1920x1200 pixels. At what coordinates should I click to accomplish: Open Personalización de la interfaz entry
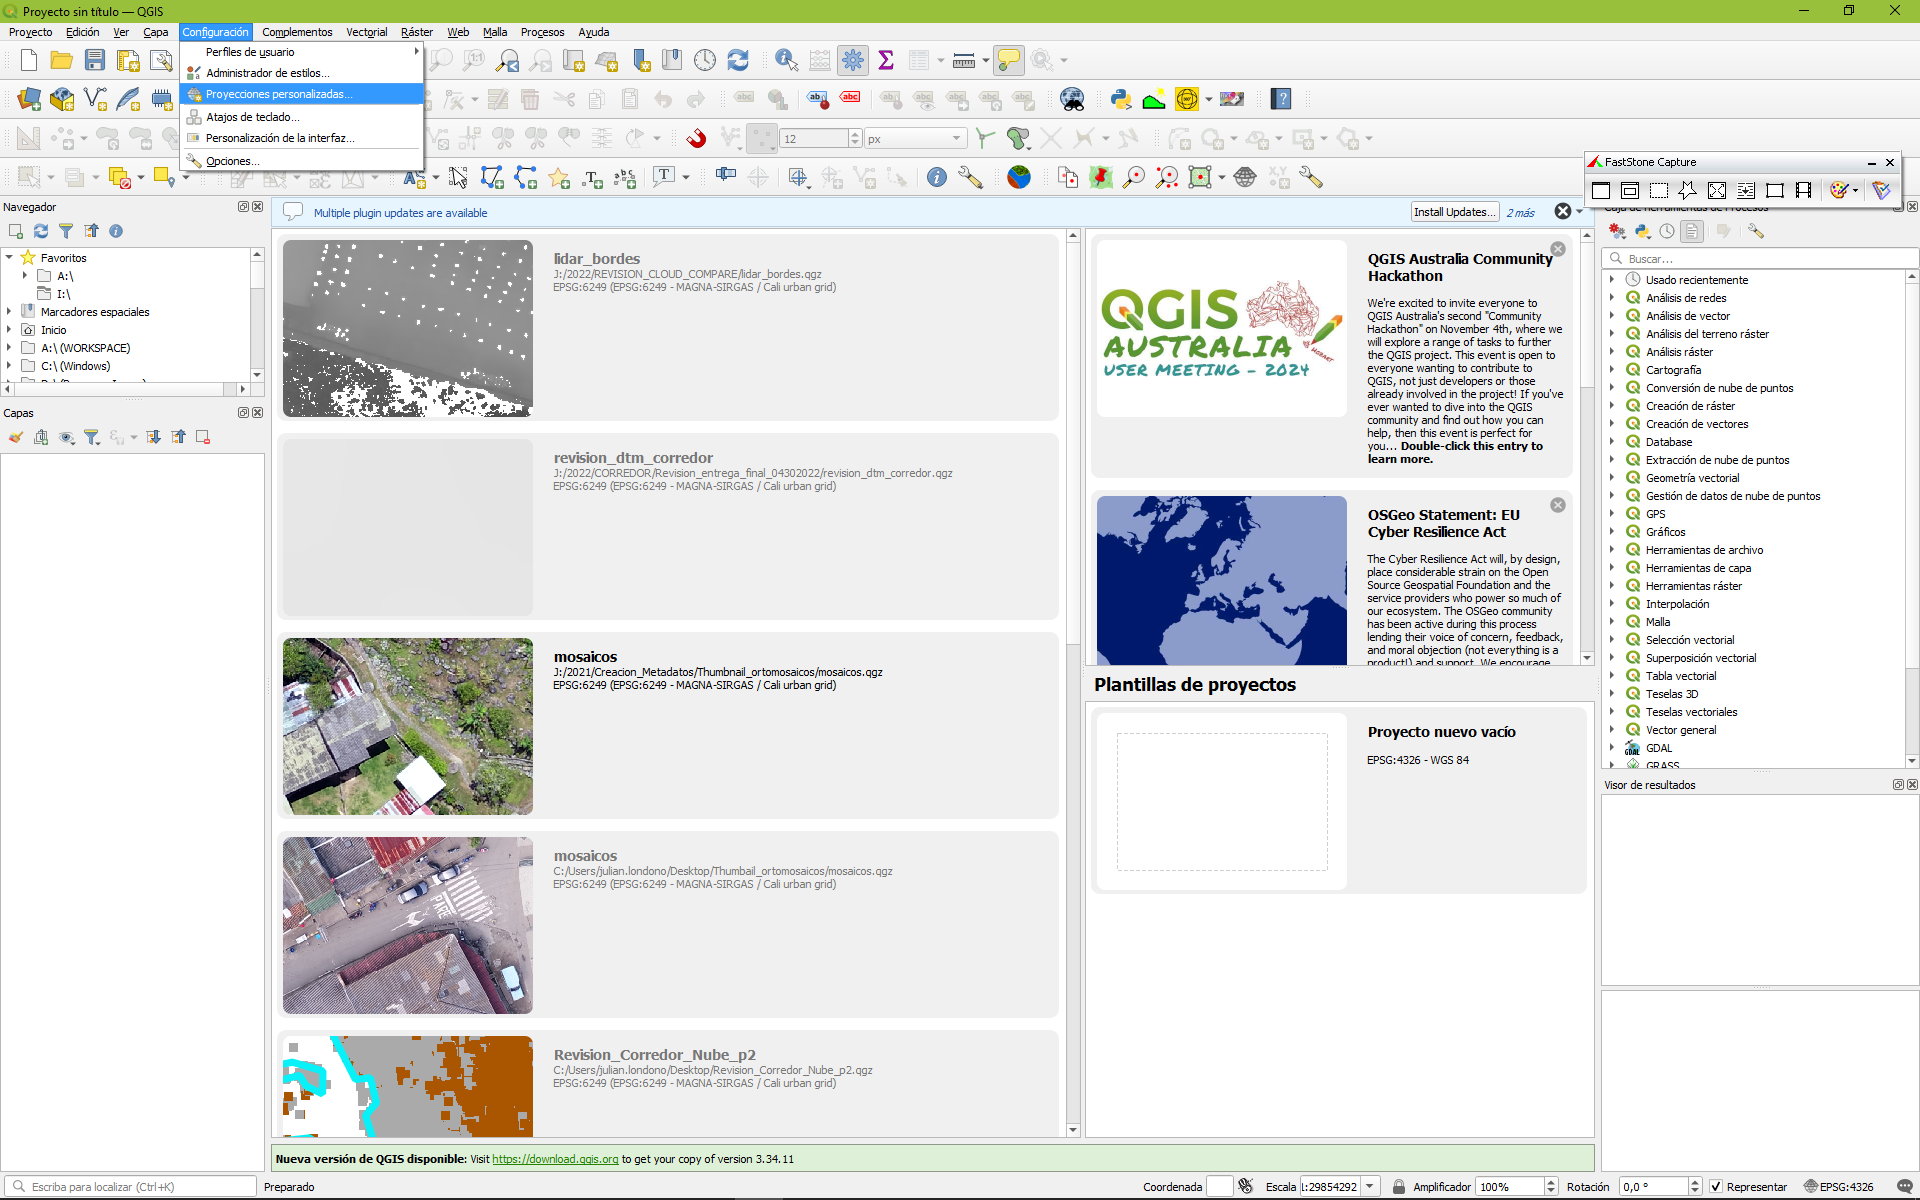click(302, 138)
